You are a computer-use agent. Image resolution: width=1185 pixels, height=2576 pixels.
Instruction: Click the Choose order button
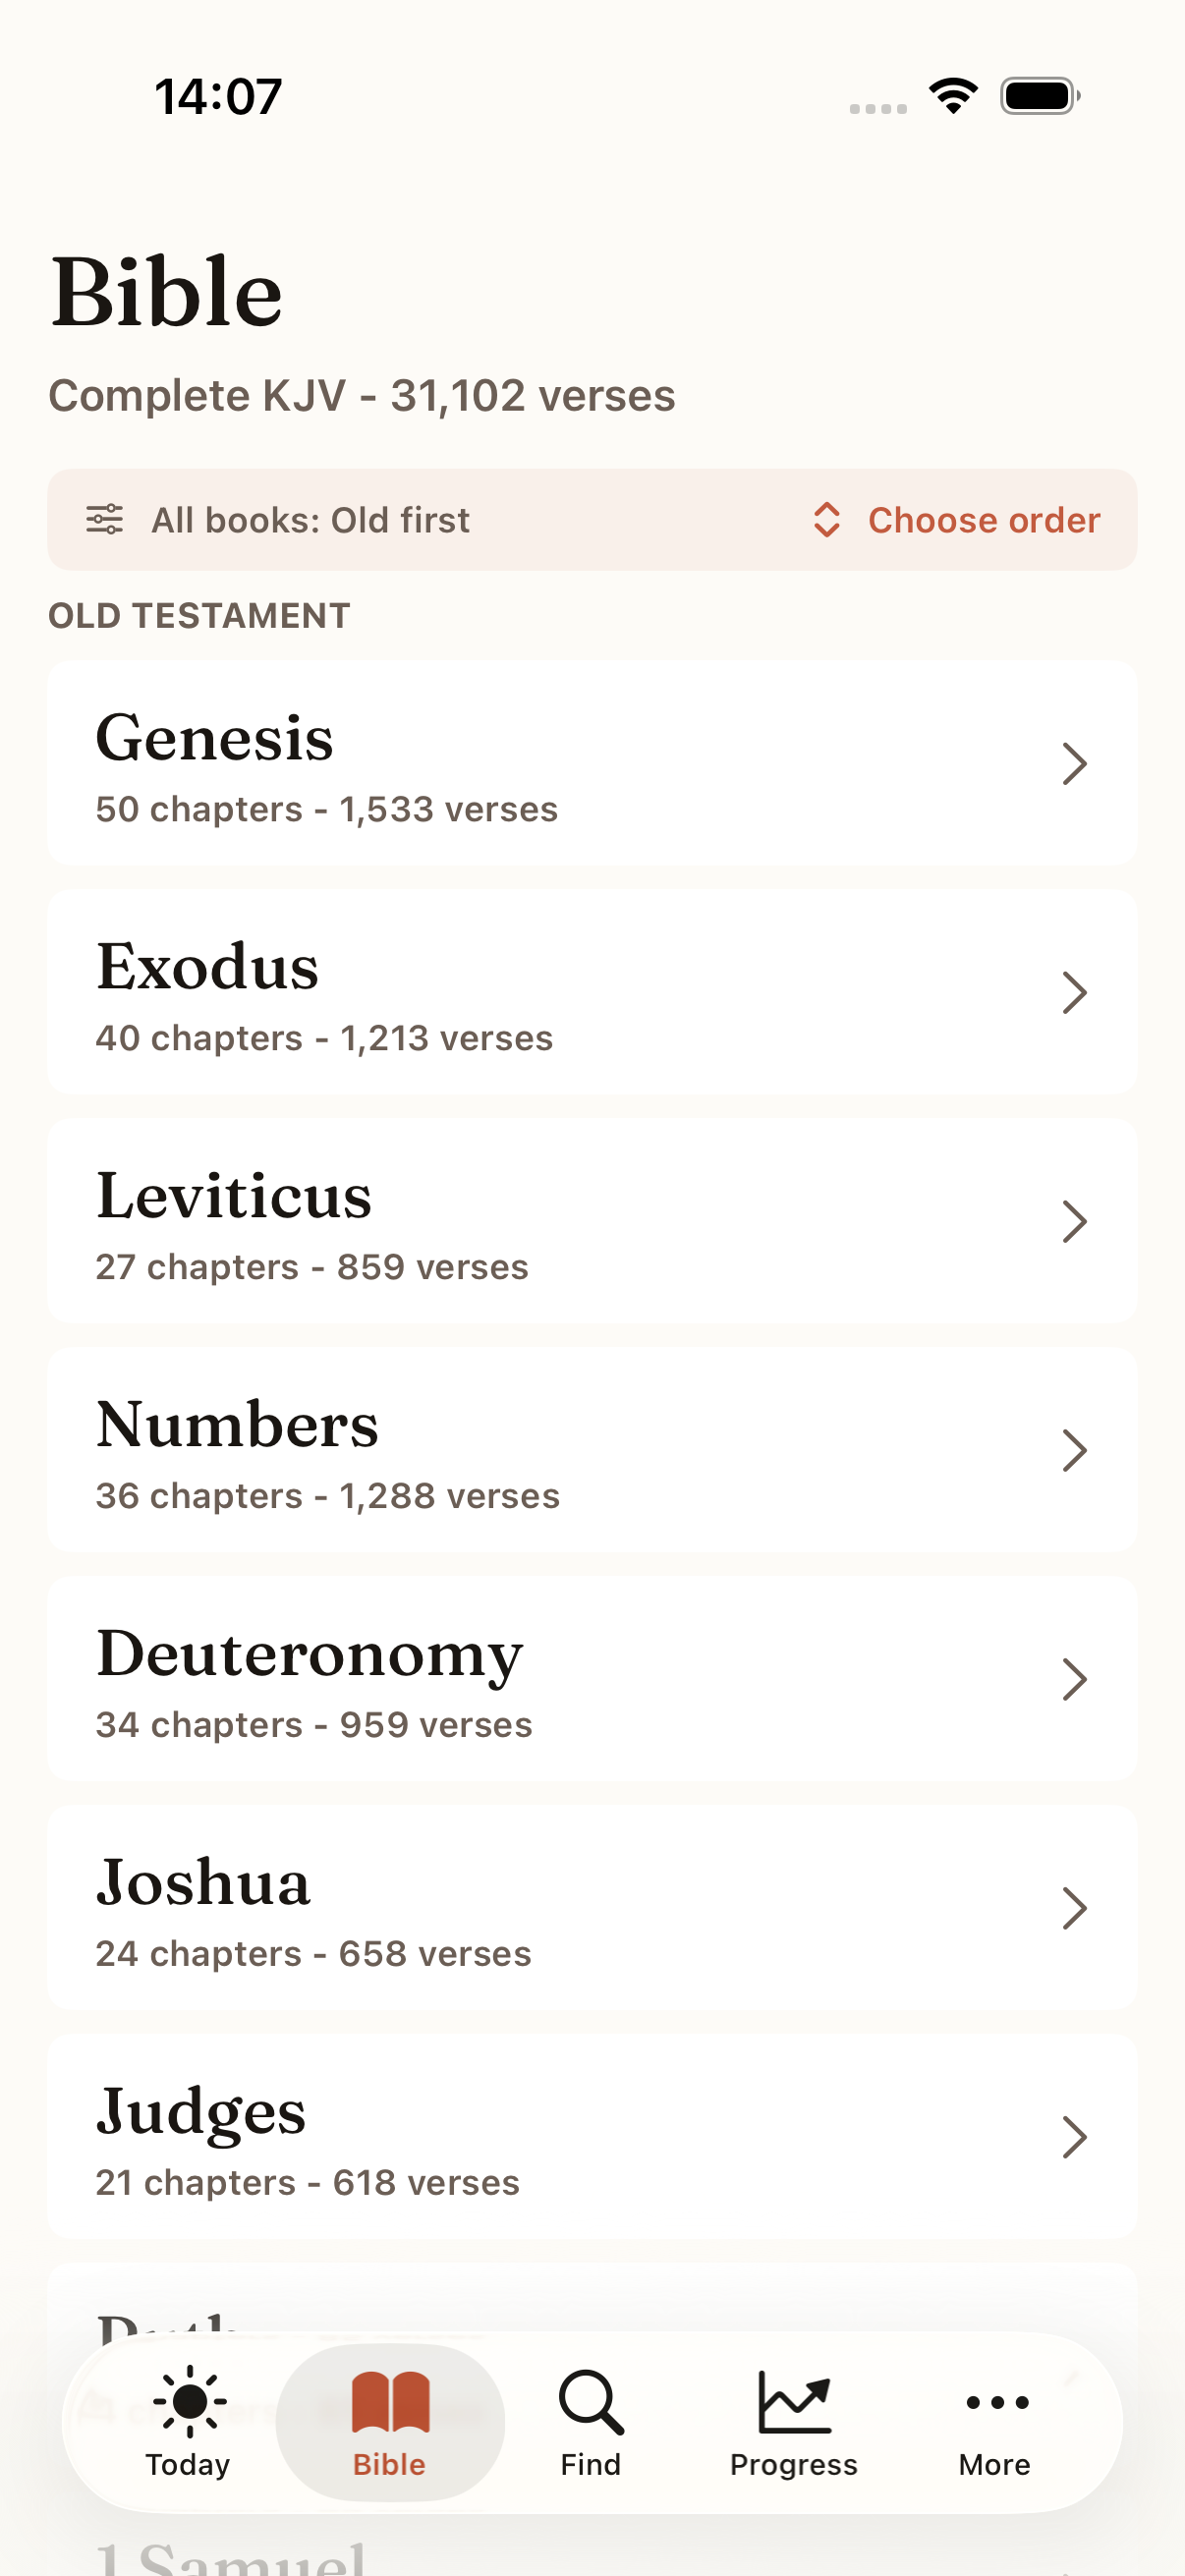pyautogui.click(x=957, y=520)
